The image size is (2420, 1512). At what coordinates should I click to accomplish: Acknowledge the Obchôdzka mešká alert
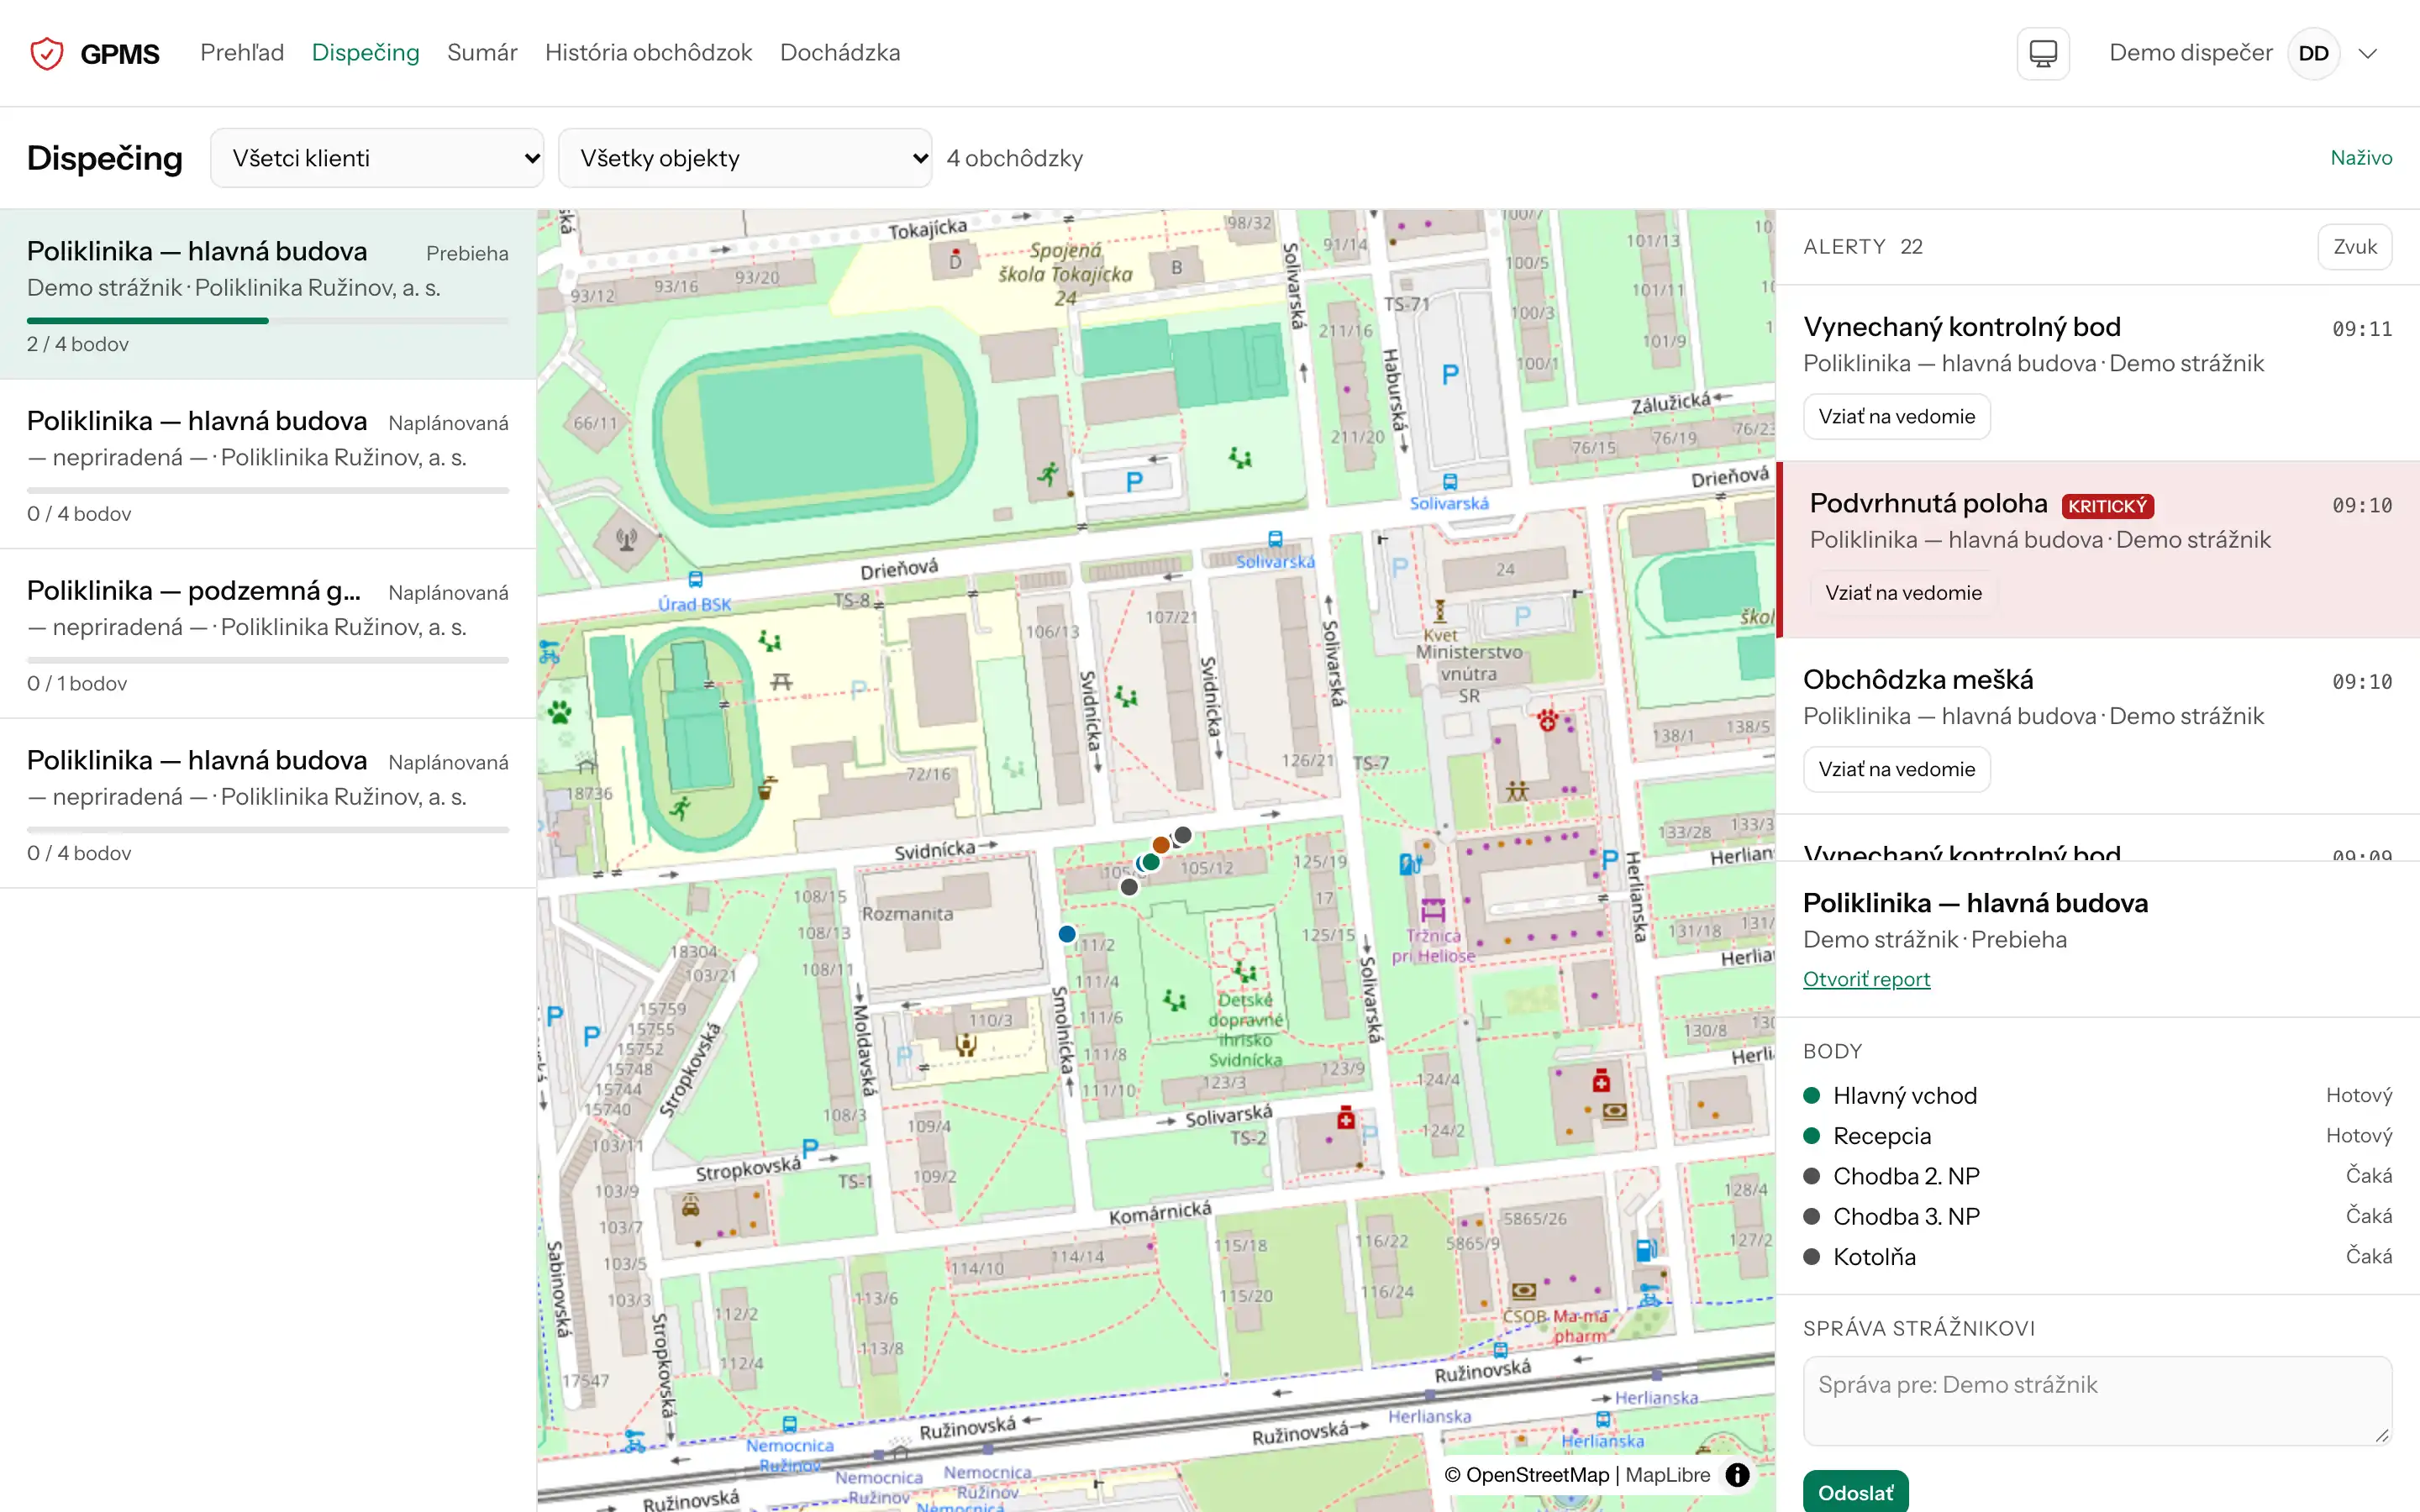pyautogui.click(x=1897, y=769)
